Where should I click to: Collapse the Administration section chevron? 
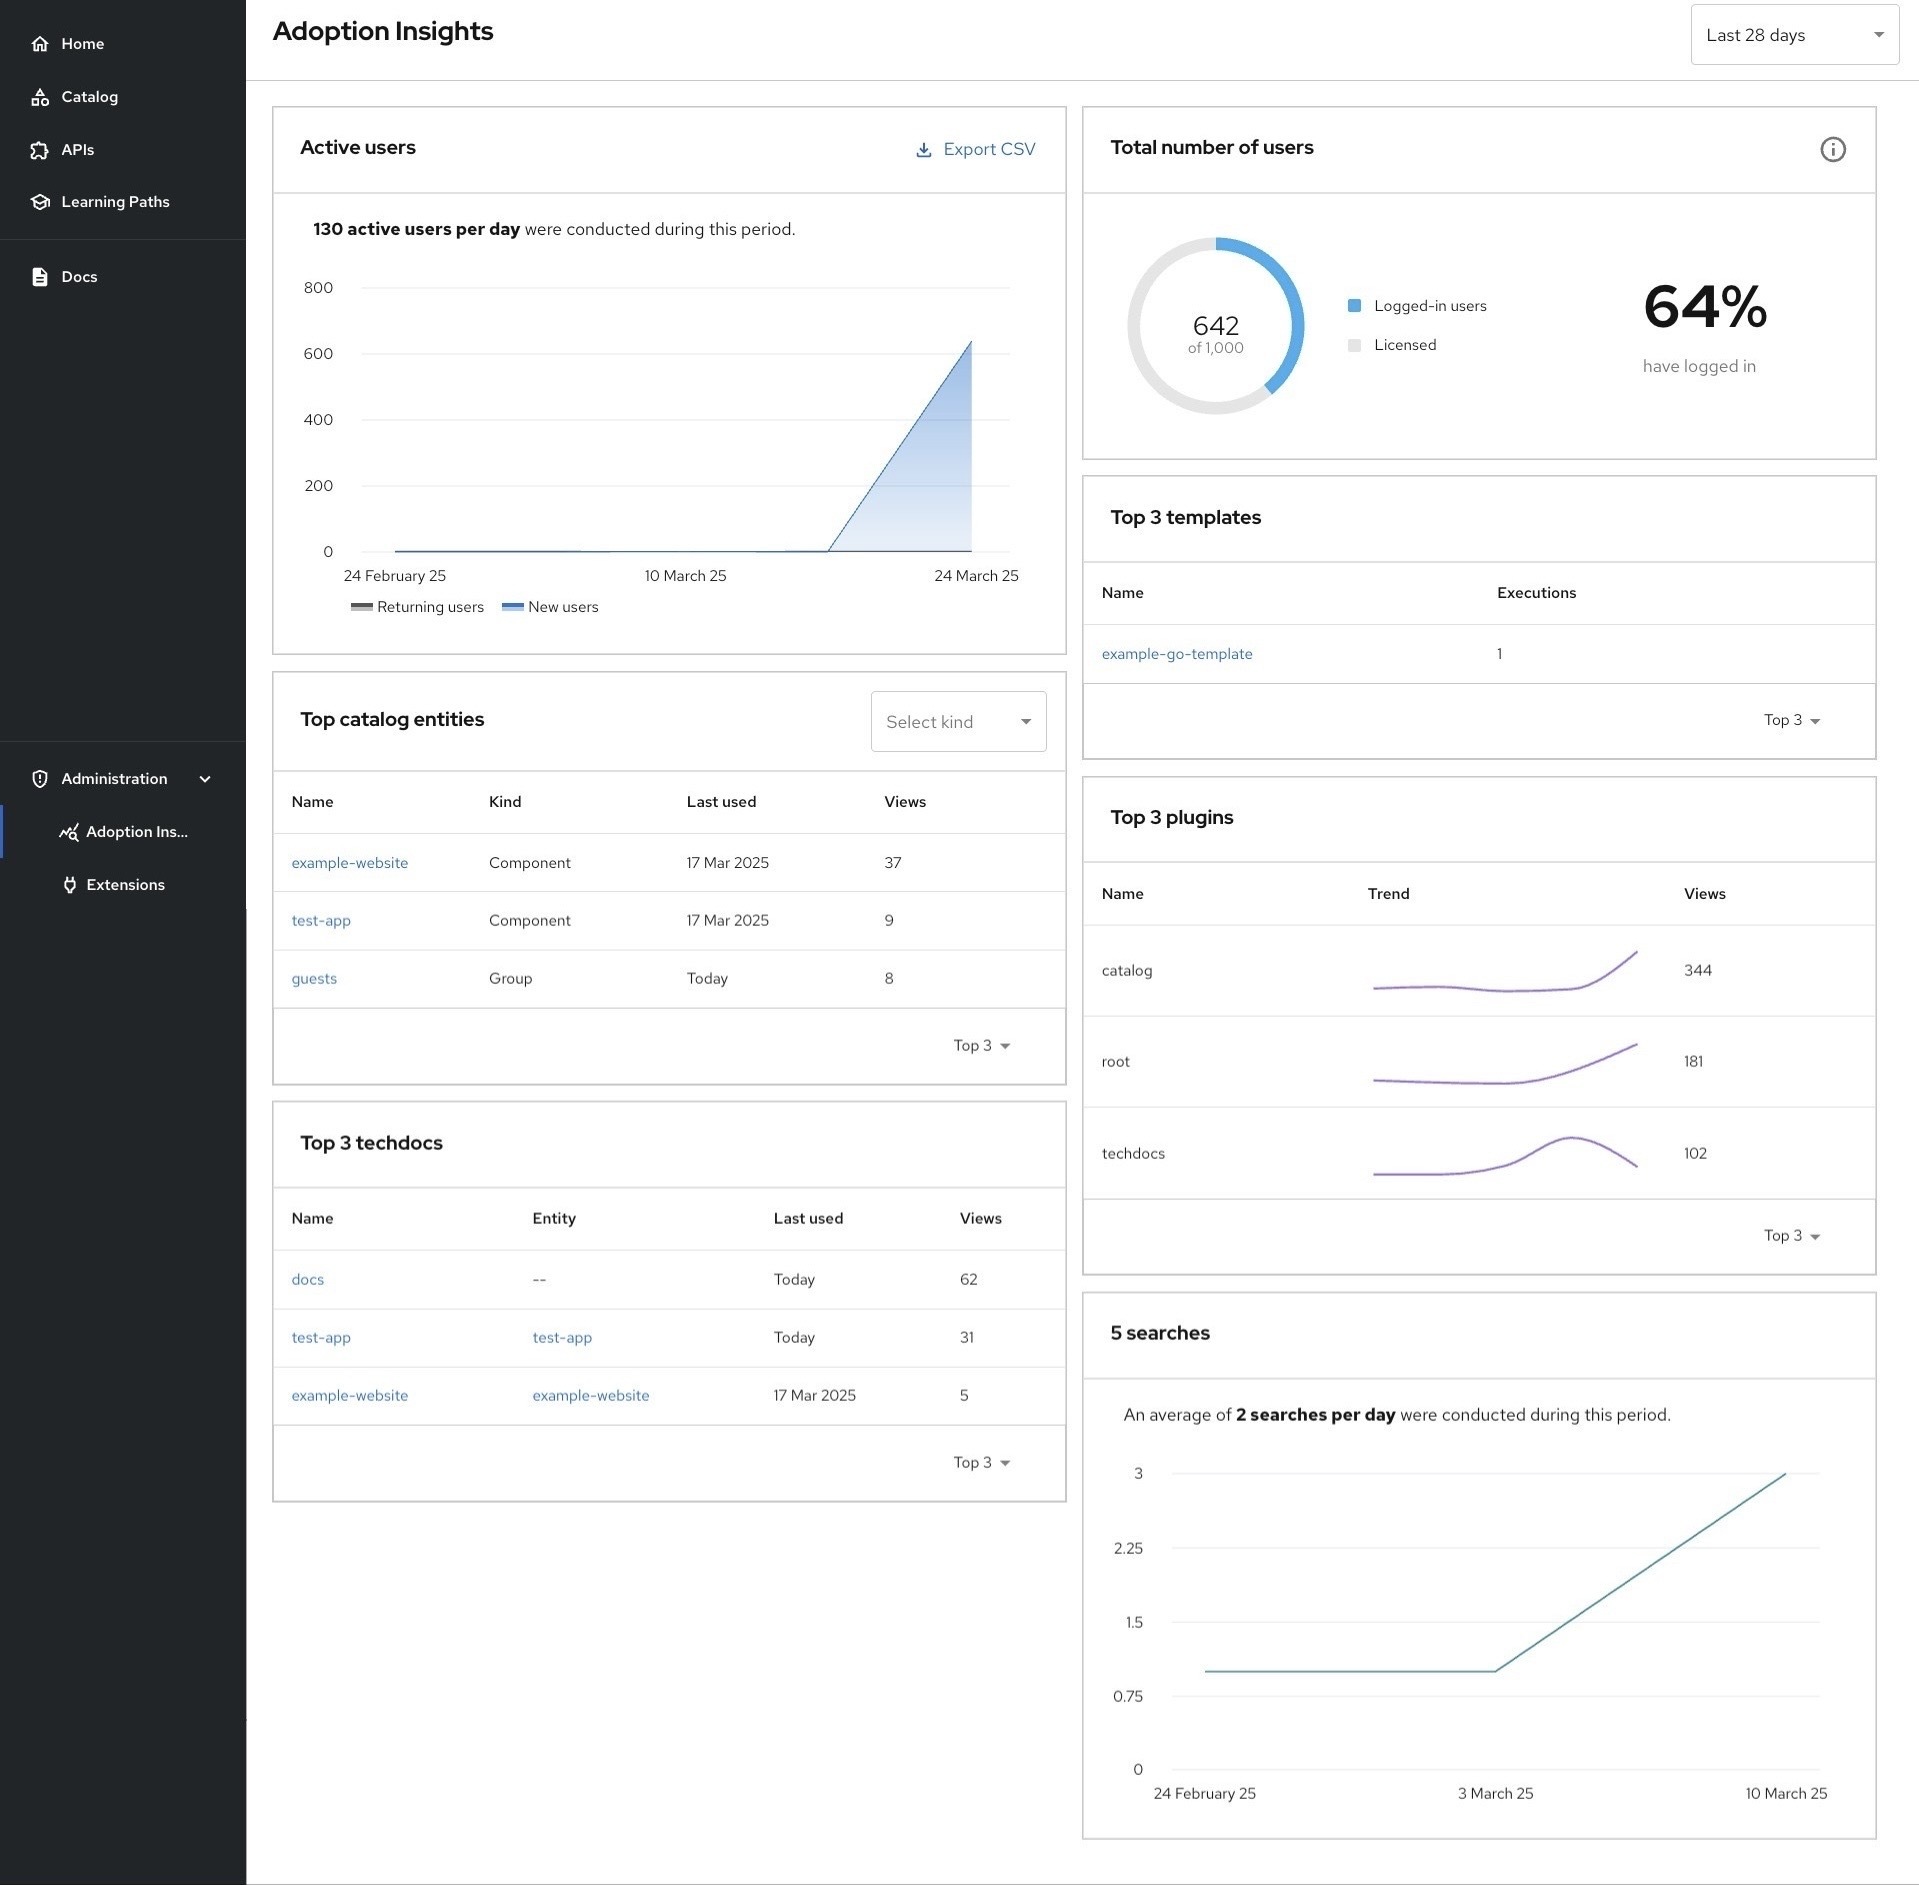coord(205,778)
